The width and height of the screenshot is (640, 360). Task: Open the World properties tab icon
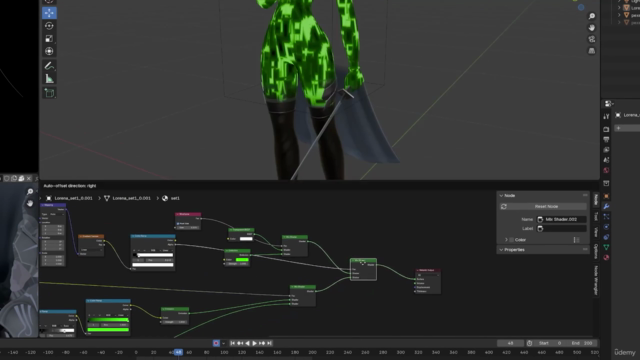coord(606,170)
